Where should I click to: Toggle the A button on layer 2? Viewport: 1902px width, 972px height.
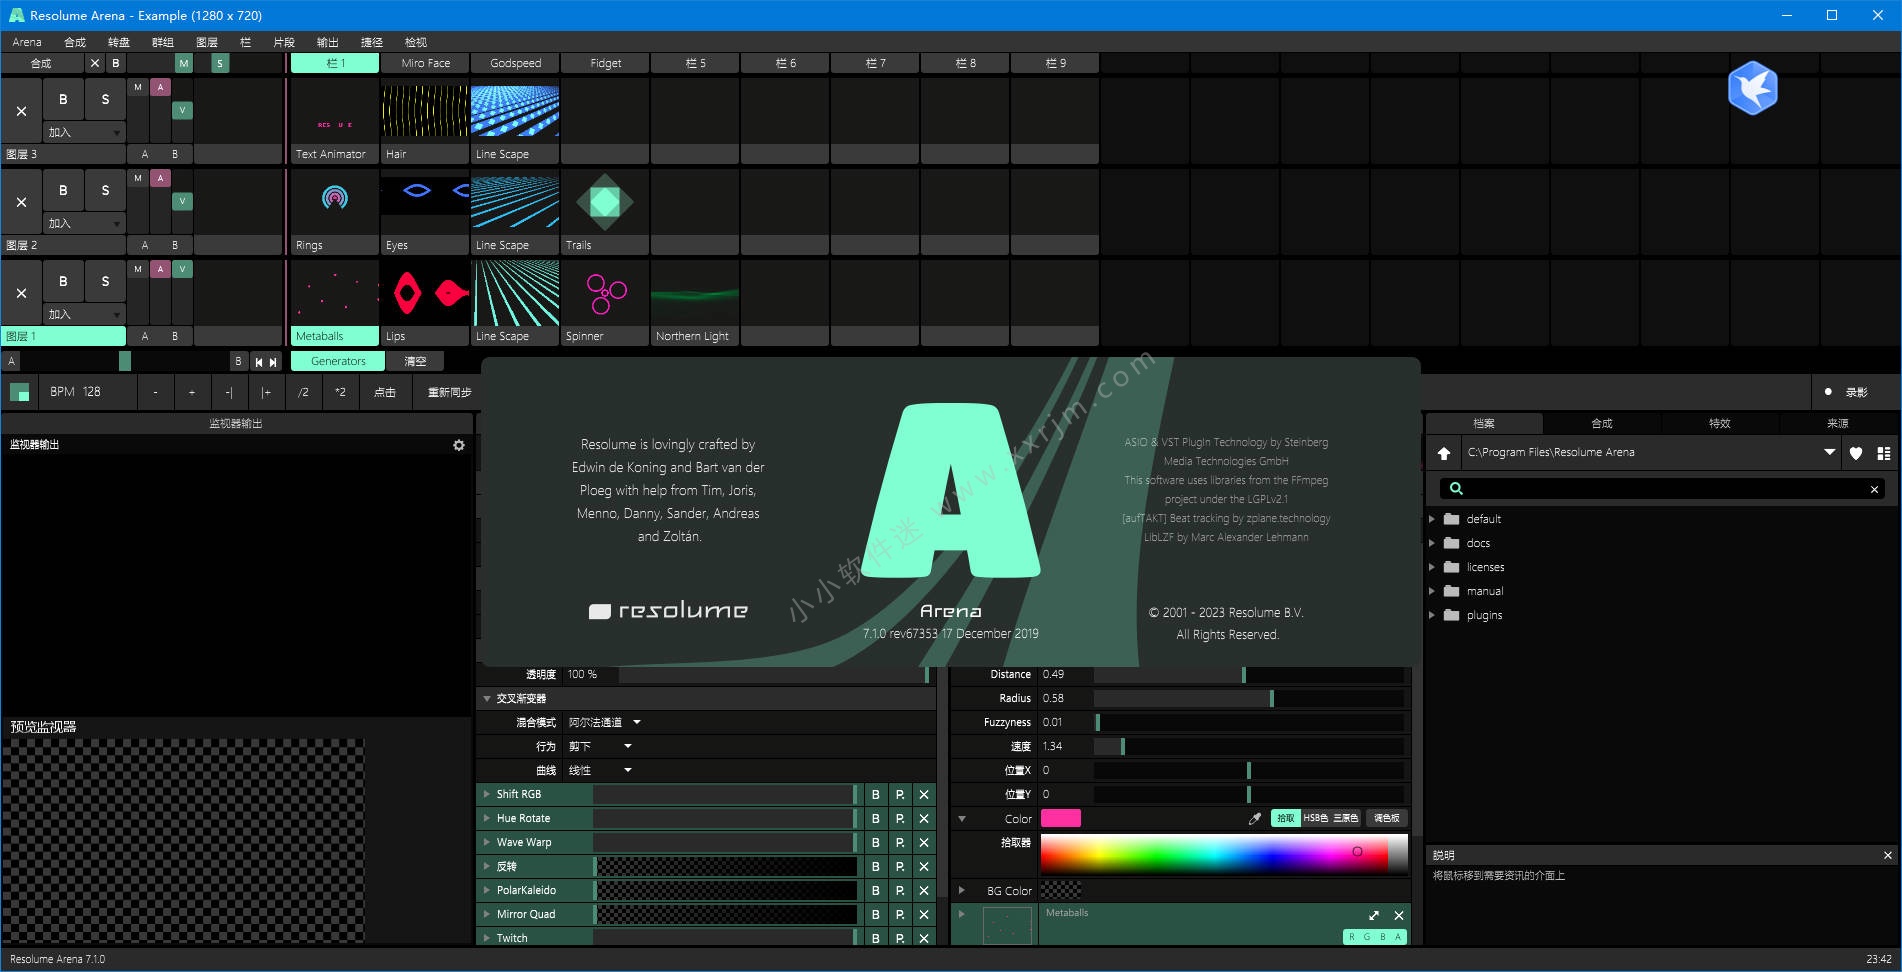pyautogui.click(x=160, y=178)
